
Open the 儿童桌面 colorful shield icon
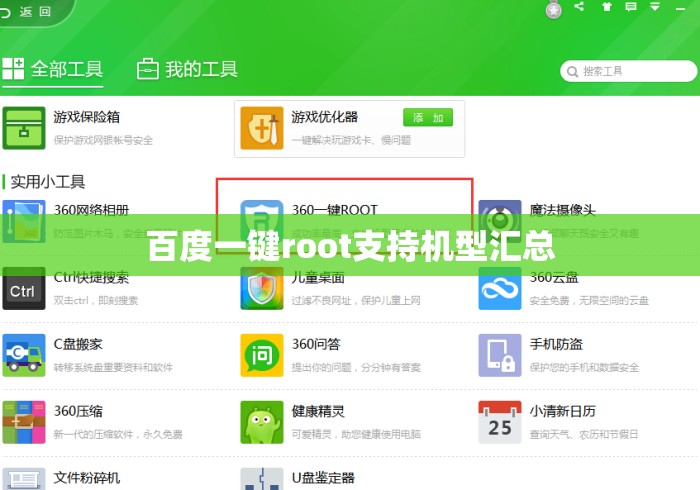[262, 288]
